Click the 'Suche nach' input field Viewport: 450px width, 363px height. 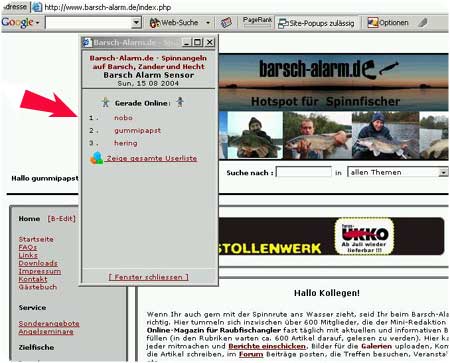[x=304, y=172]
